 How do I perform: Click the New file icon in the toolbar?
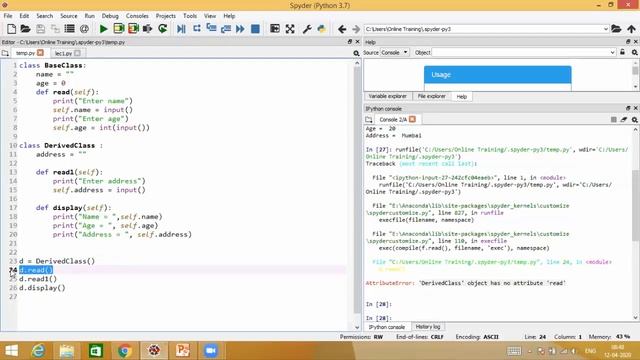(x=11, y=29)
